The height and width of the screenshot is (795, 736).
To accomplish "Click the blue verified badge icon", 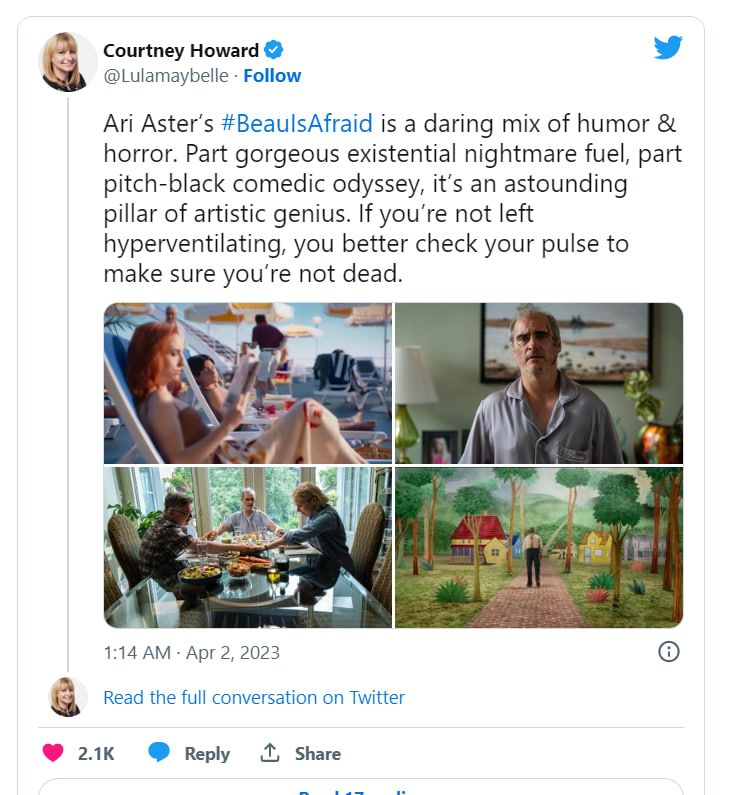I will pyautogui.click(x=273, y=50).
